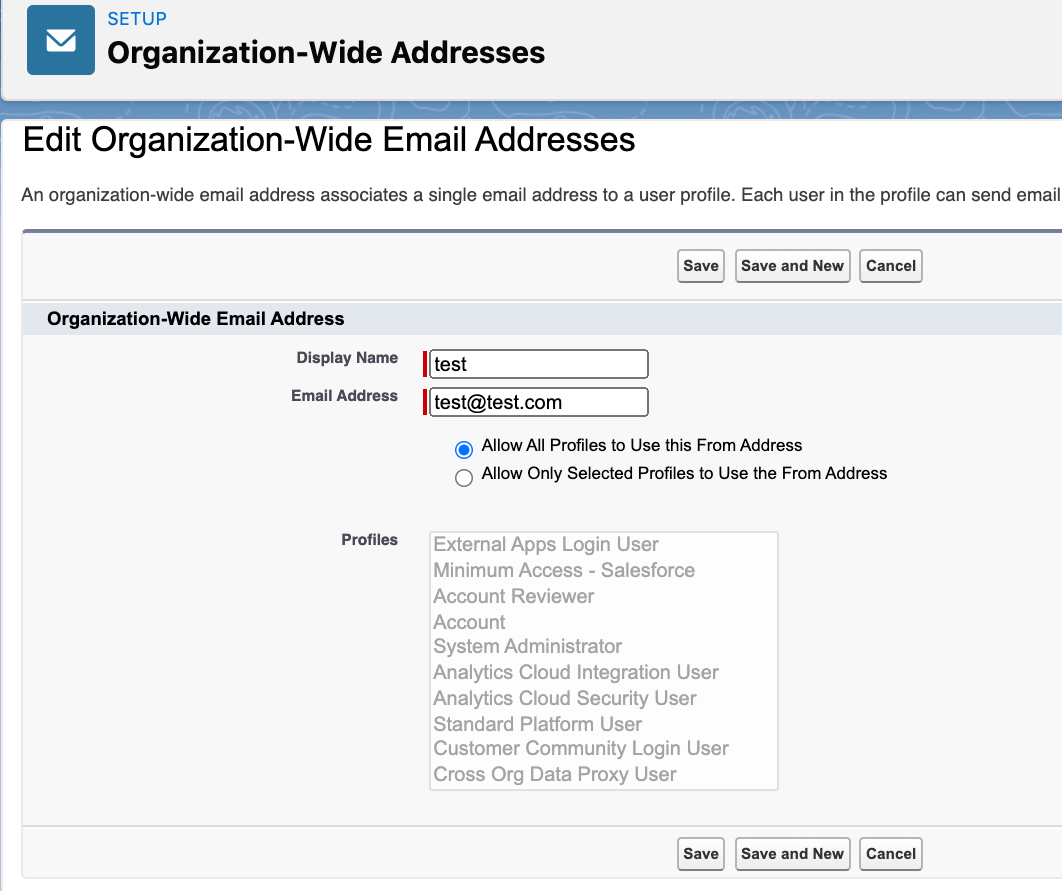Screen dimensions: 1062x891
Task: Click the Organization-Wide Addresses envelope icon
Action: [60, 40]
